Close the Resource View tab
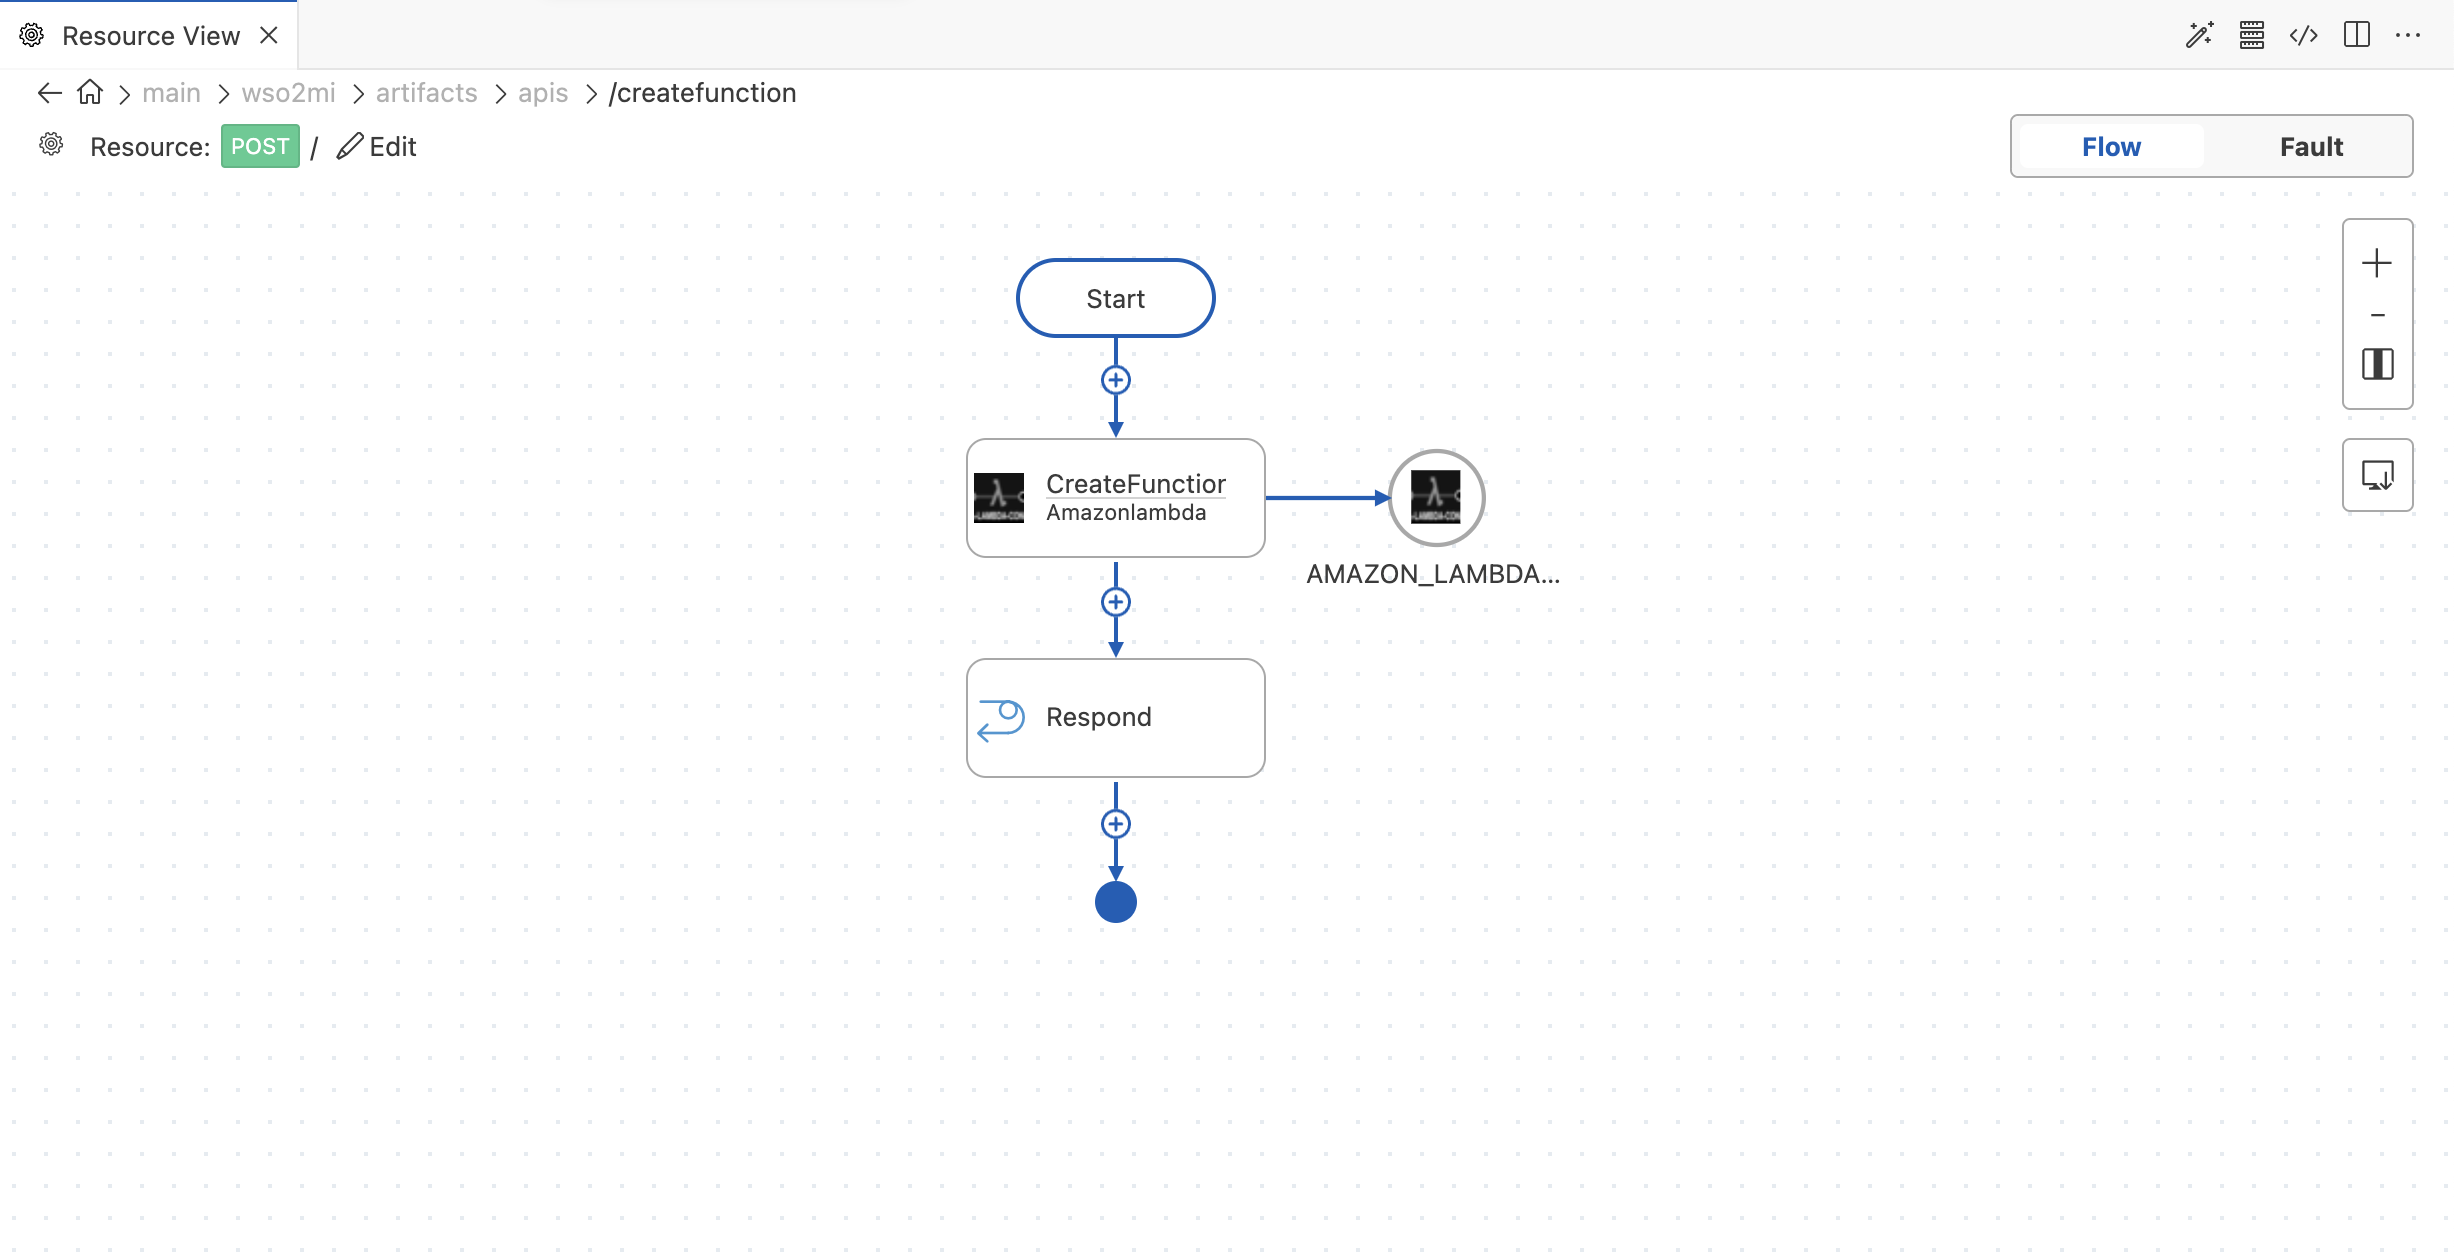Image resolution: width=2454 pixels, height=1252 pixels. coord(269,35)
